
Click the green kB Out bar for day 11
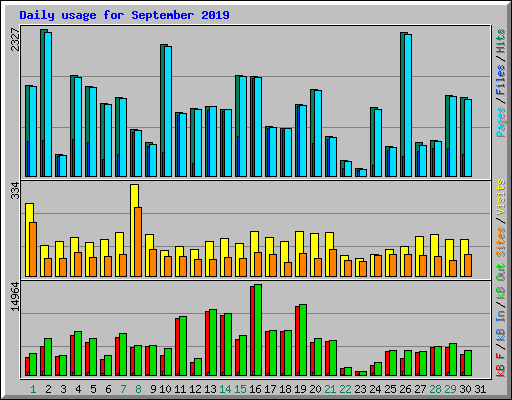click(x=183, y=346)
